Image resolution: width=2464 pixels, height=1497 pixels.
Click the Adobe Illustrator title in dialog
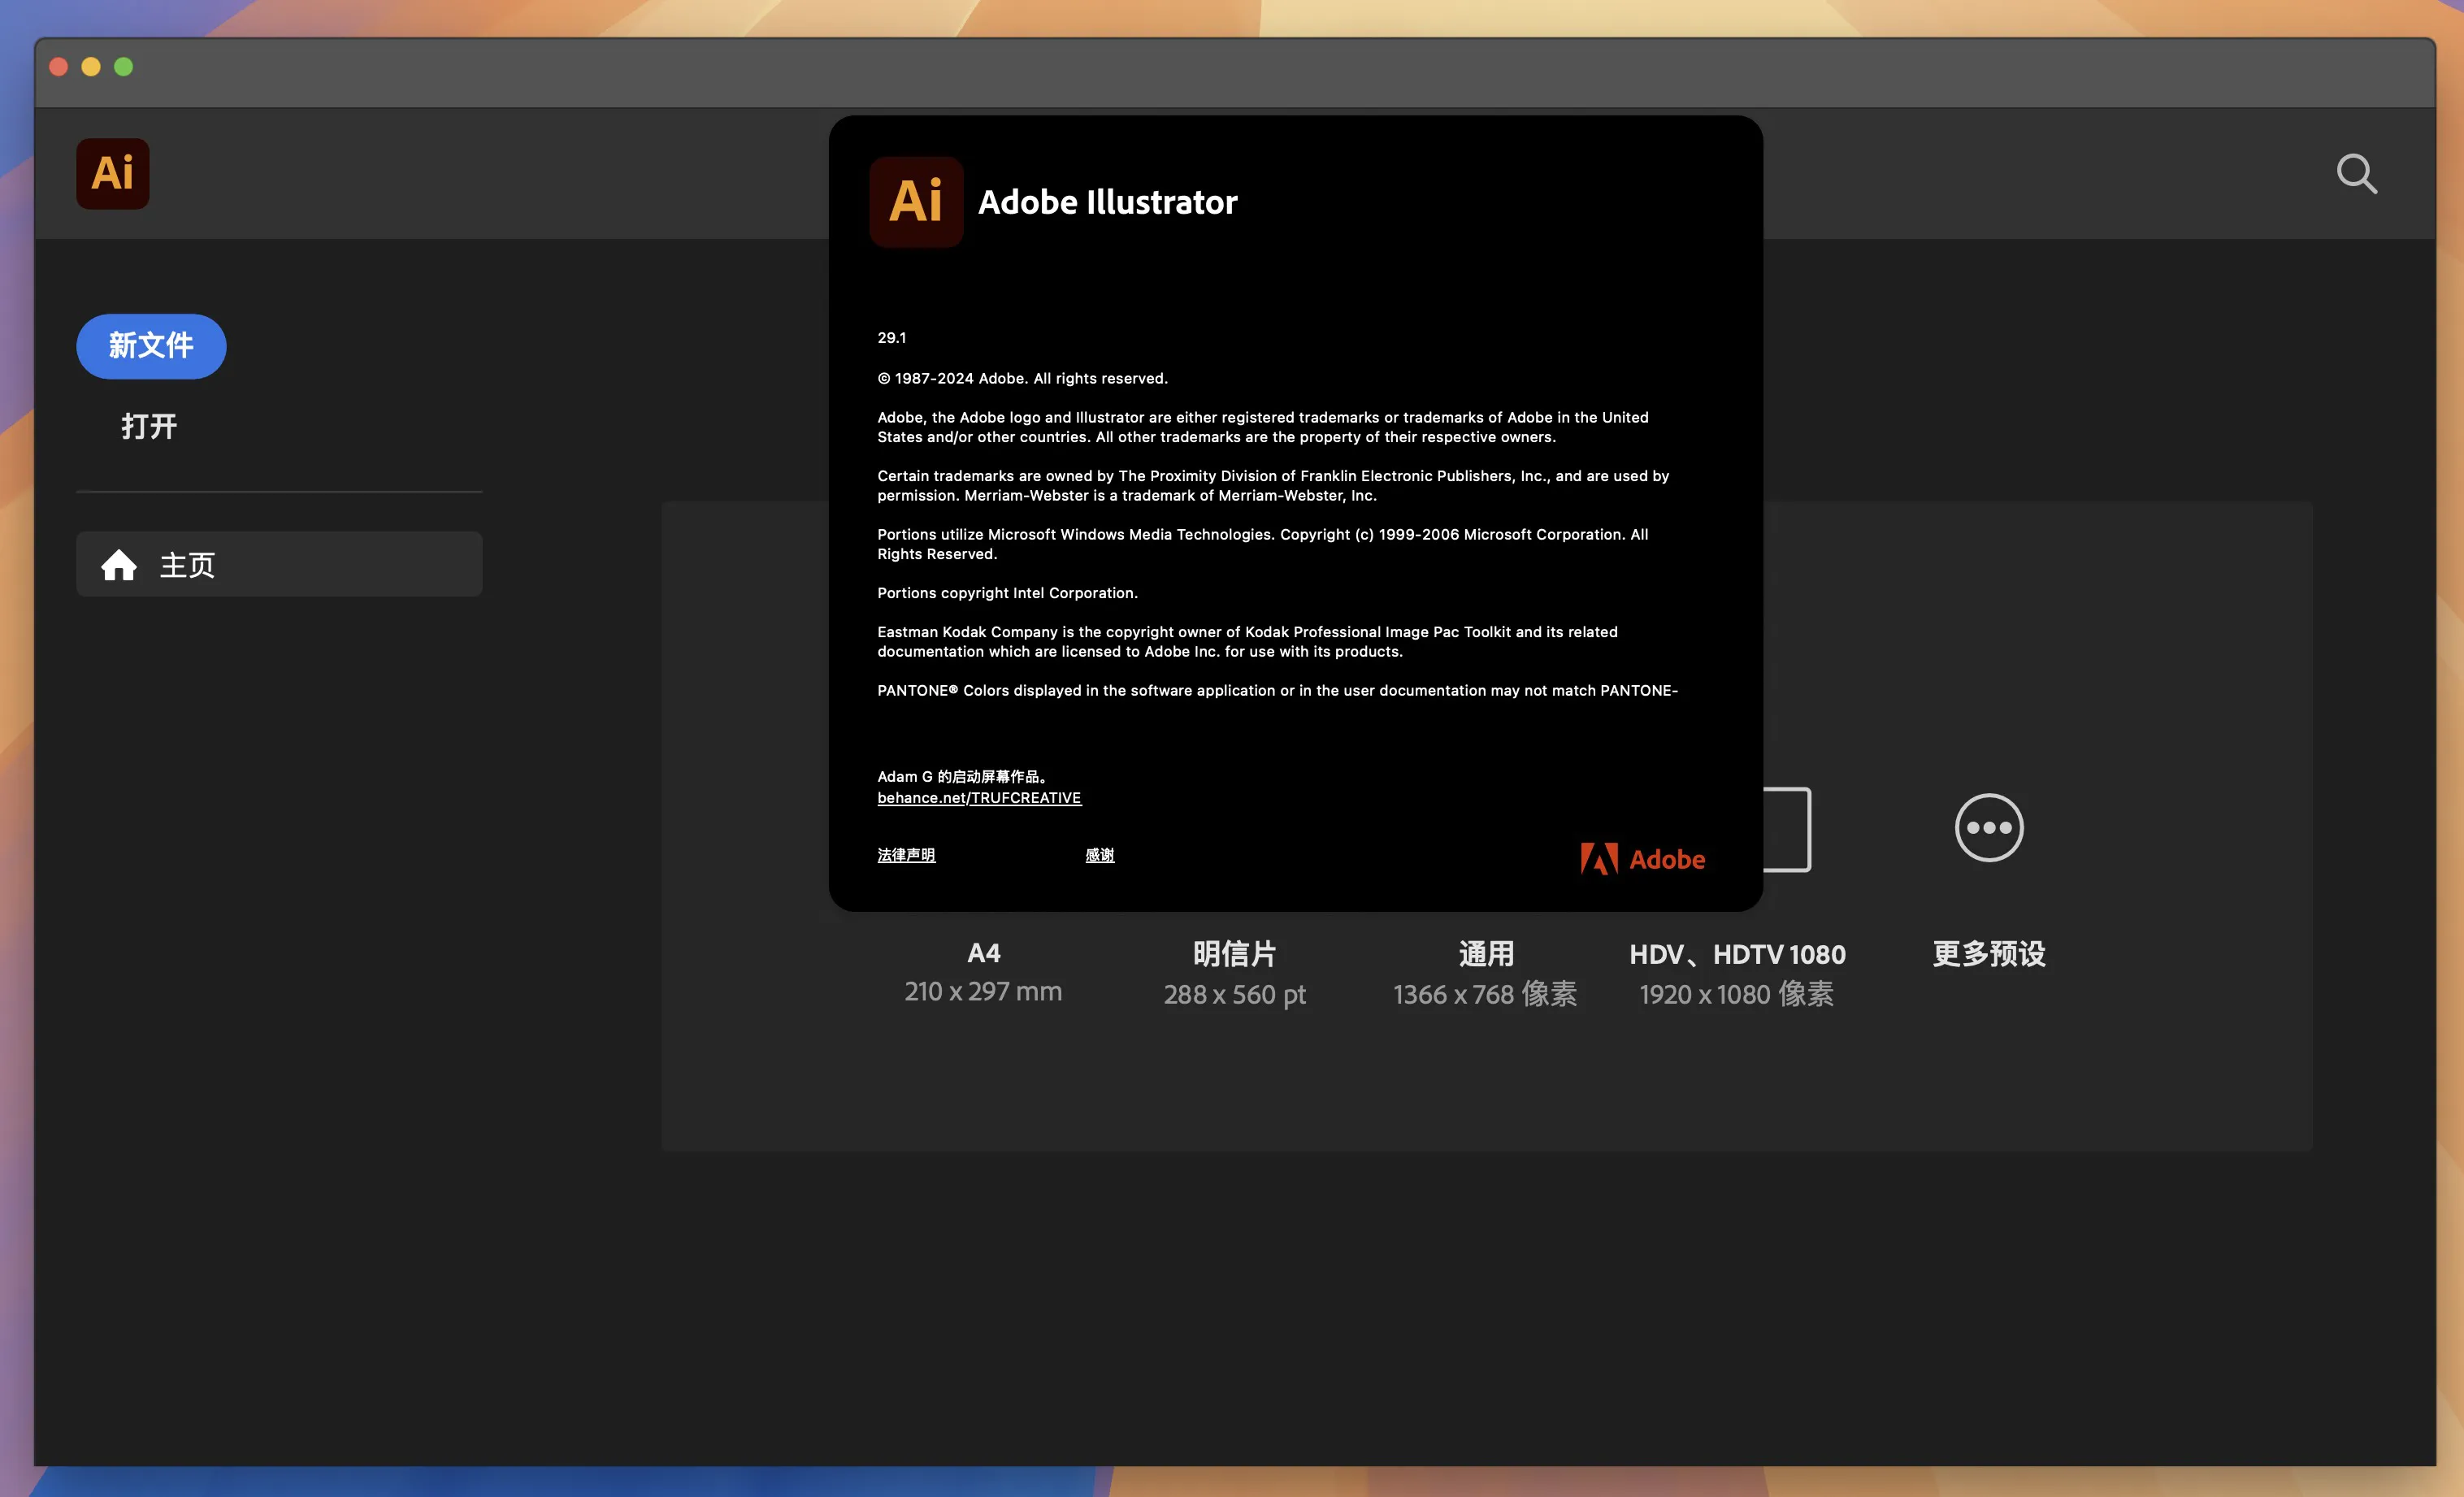1107,202
